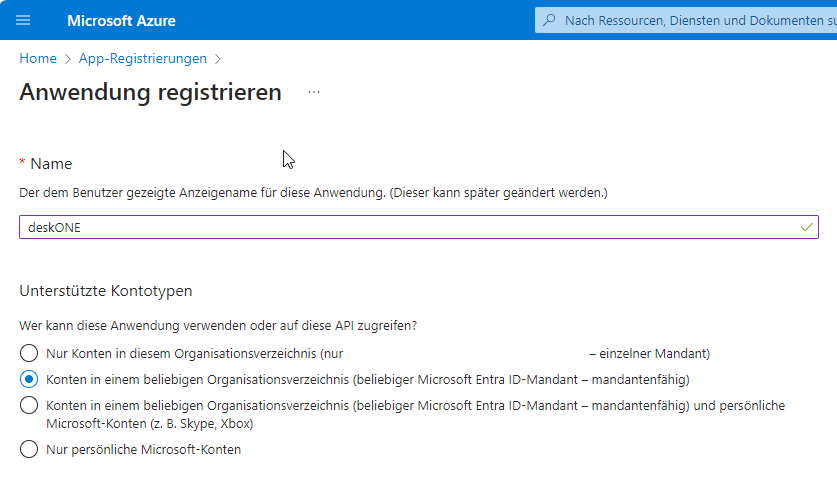This screenshot has width=837, height=479.
Task: Click the green validation checkmark in name field
Action: [807, 227]
